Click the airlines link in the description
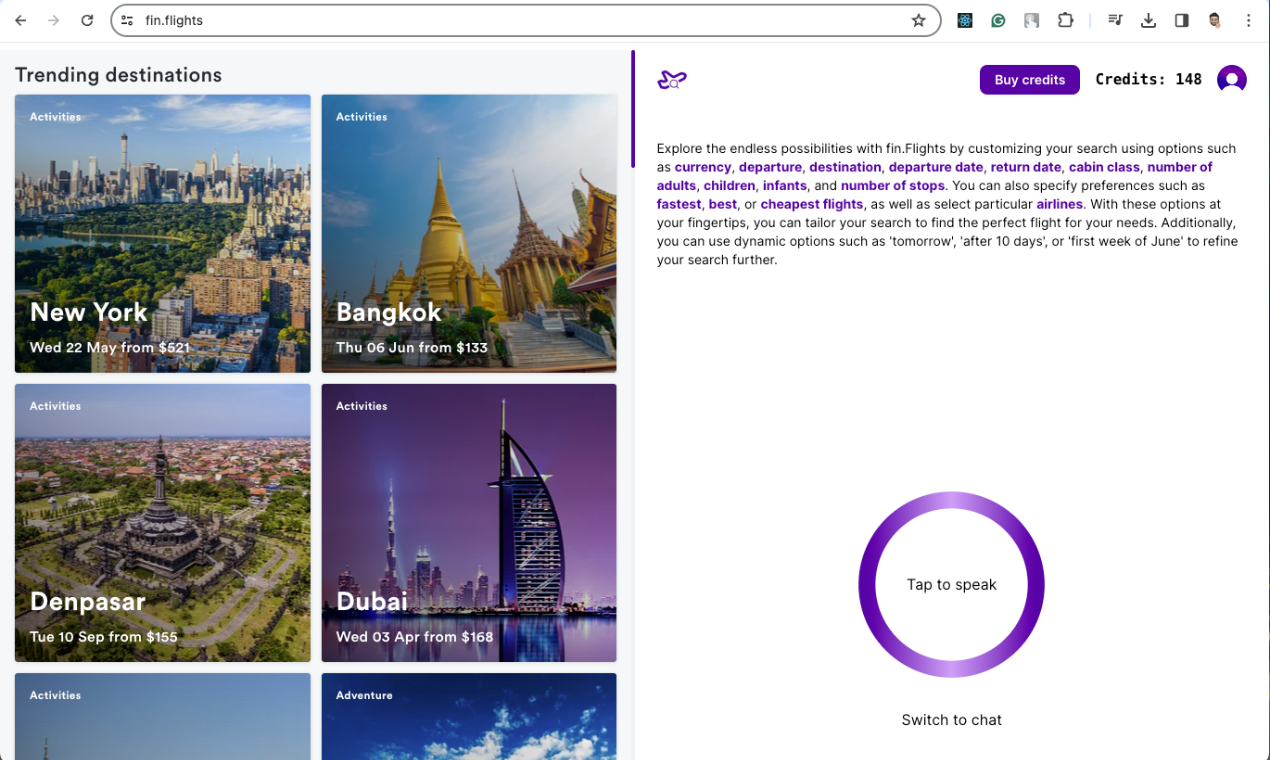Image resolution: width=1270 pixels, height=760 pixels. pos(1059,203)
